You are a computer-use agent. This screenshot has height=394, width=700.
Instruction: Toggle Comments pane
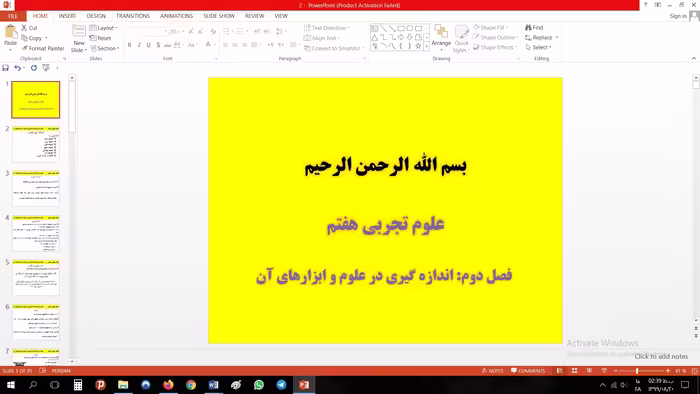(x=528, y=371)
